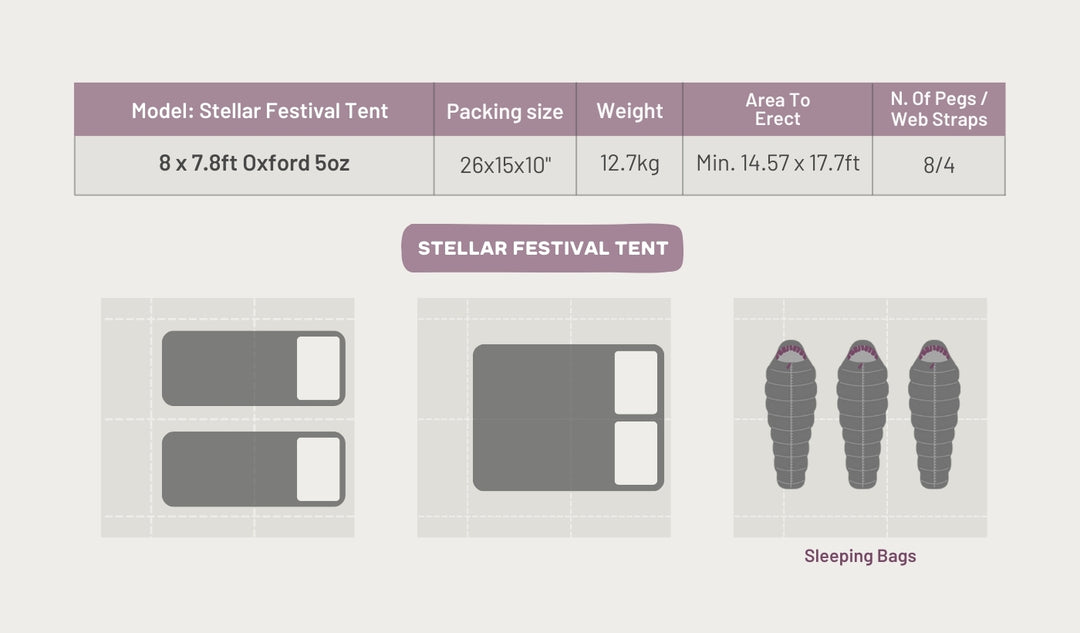Screen dimensions: 1080x633
Task: Select the middle sleeping bag icon
Action: click(x=862, y=413)
